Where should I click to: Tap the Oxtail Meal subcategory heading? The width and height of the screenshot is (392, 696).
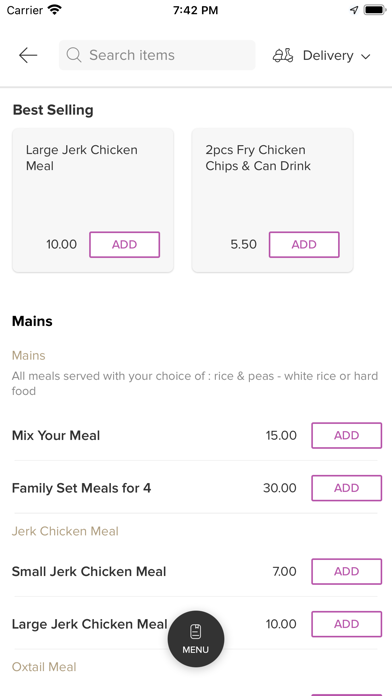pyautogui.click(x=44, y=667)
